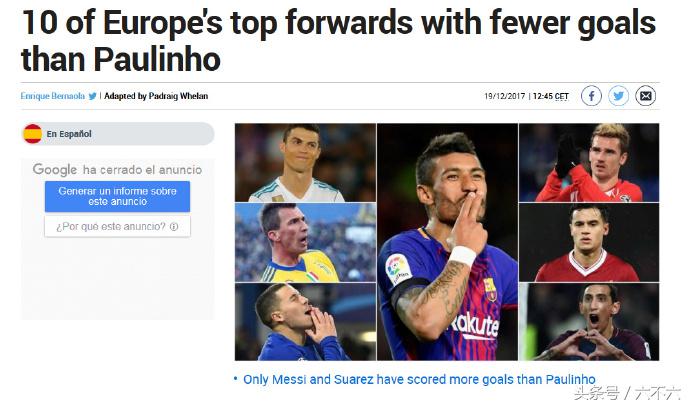Click the Juventus player photo tile

[x=305, y=242]
